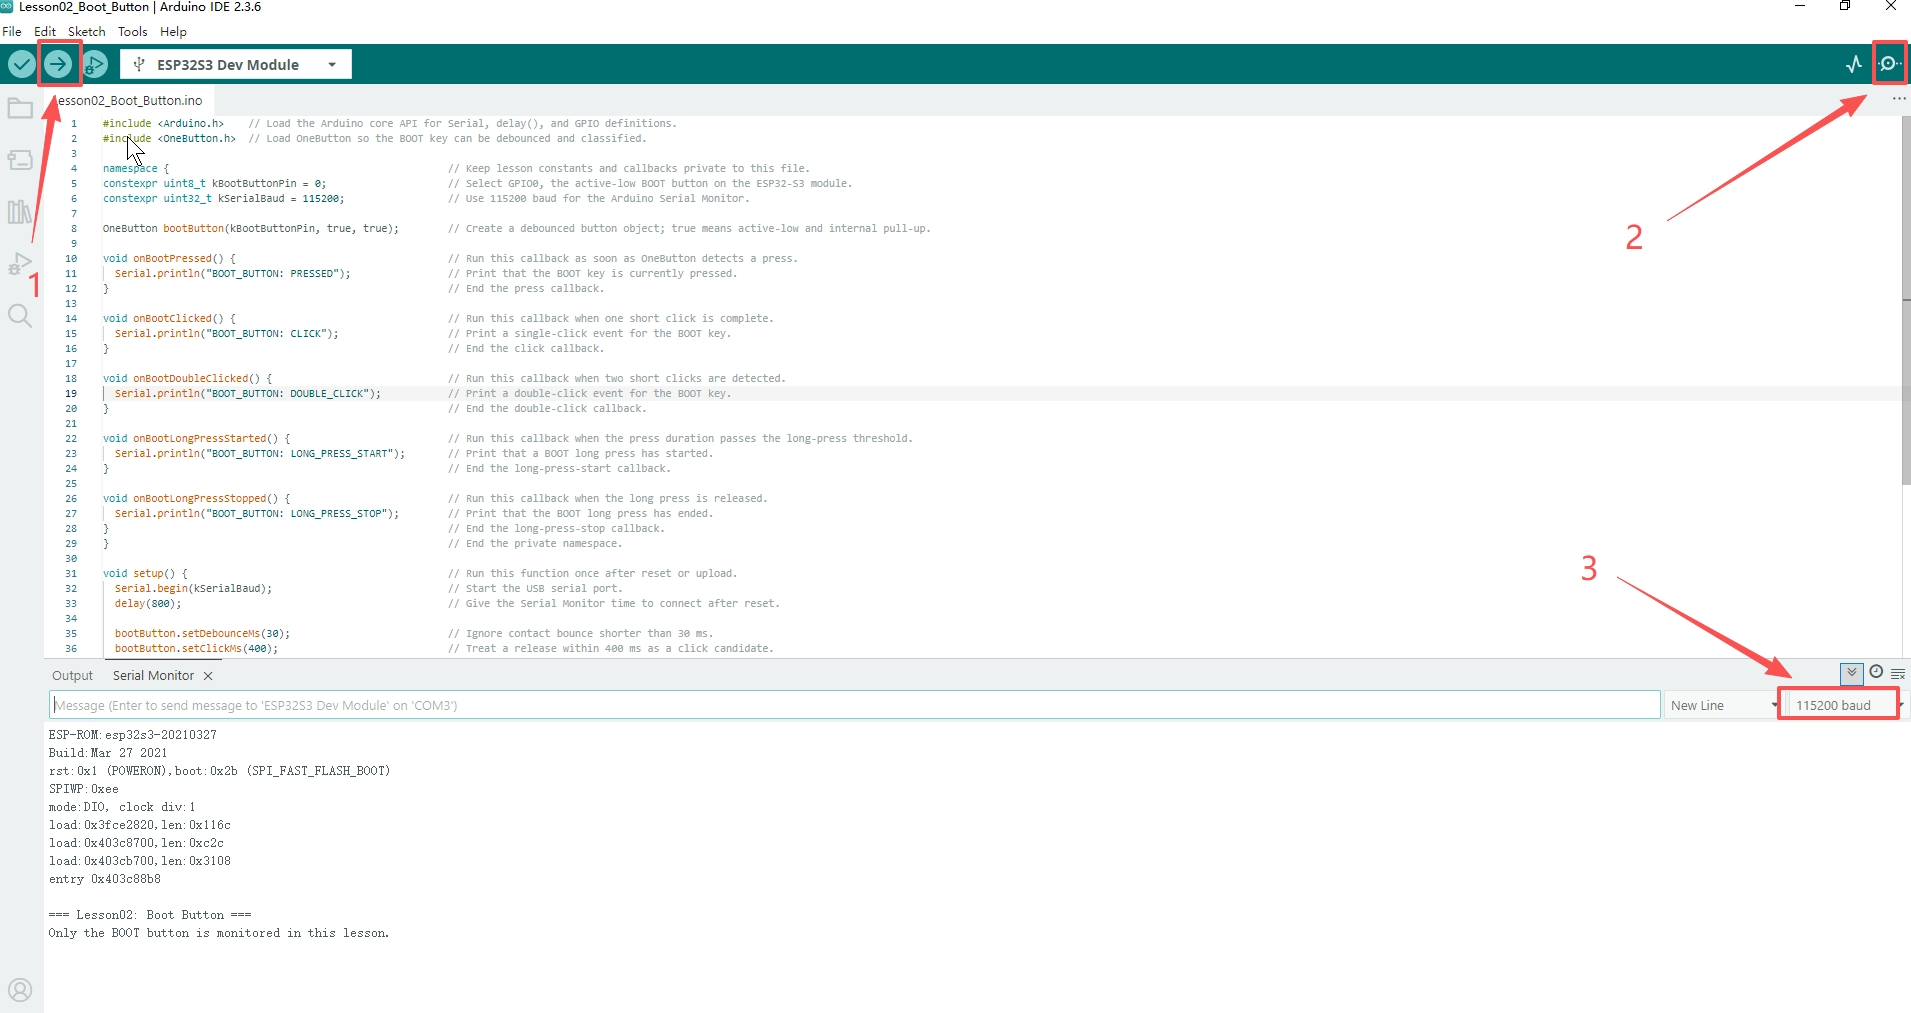Click the 'void setup() {' line

144,574
